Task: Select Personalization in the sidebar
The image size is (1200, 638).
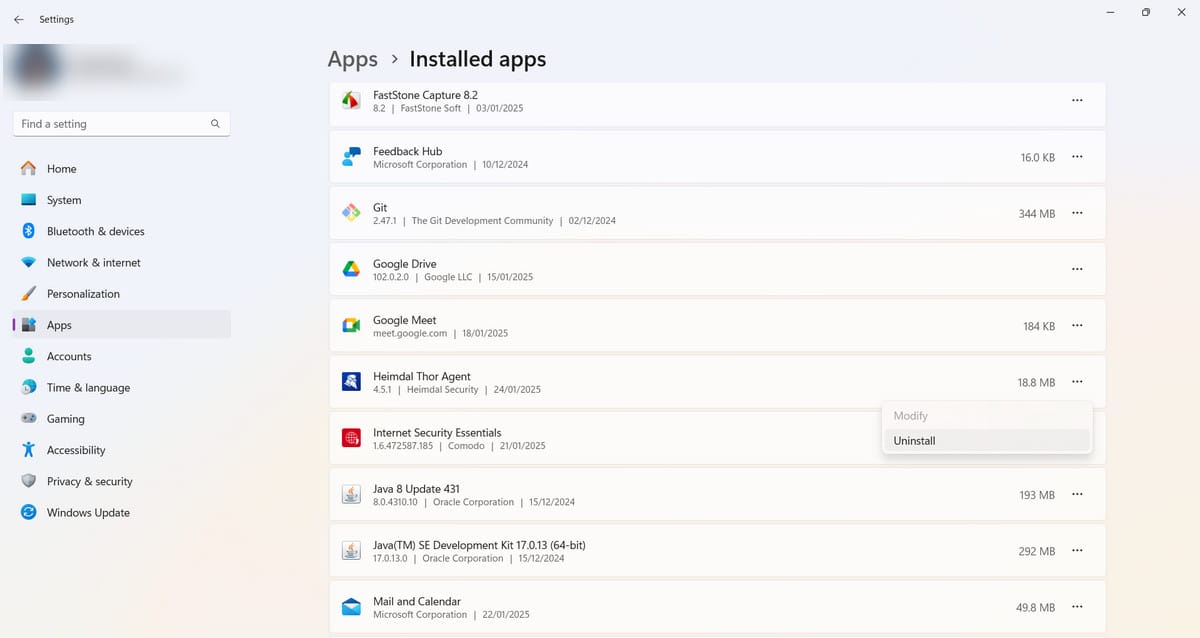Action: coord(121,294)
